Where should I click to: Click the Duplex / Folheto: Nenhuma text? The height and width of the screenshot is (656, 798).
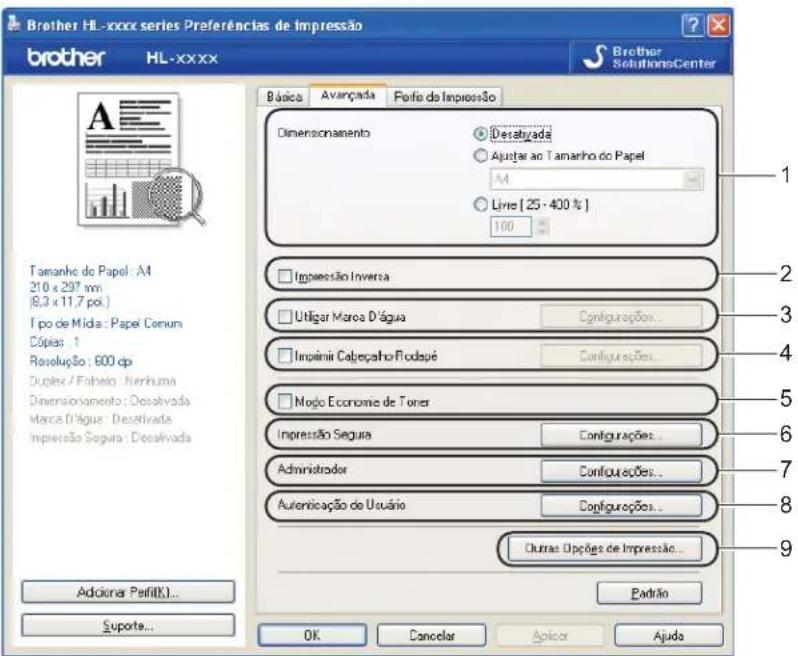[x=102, y=381]
